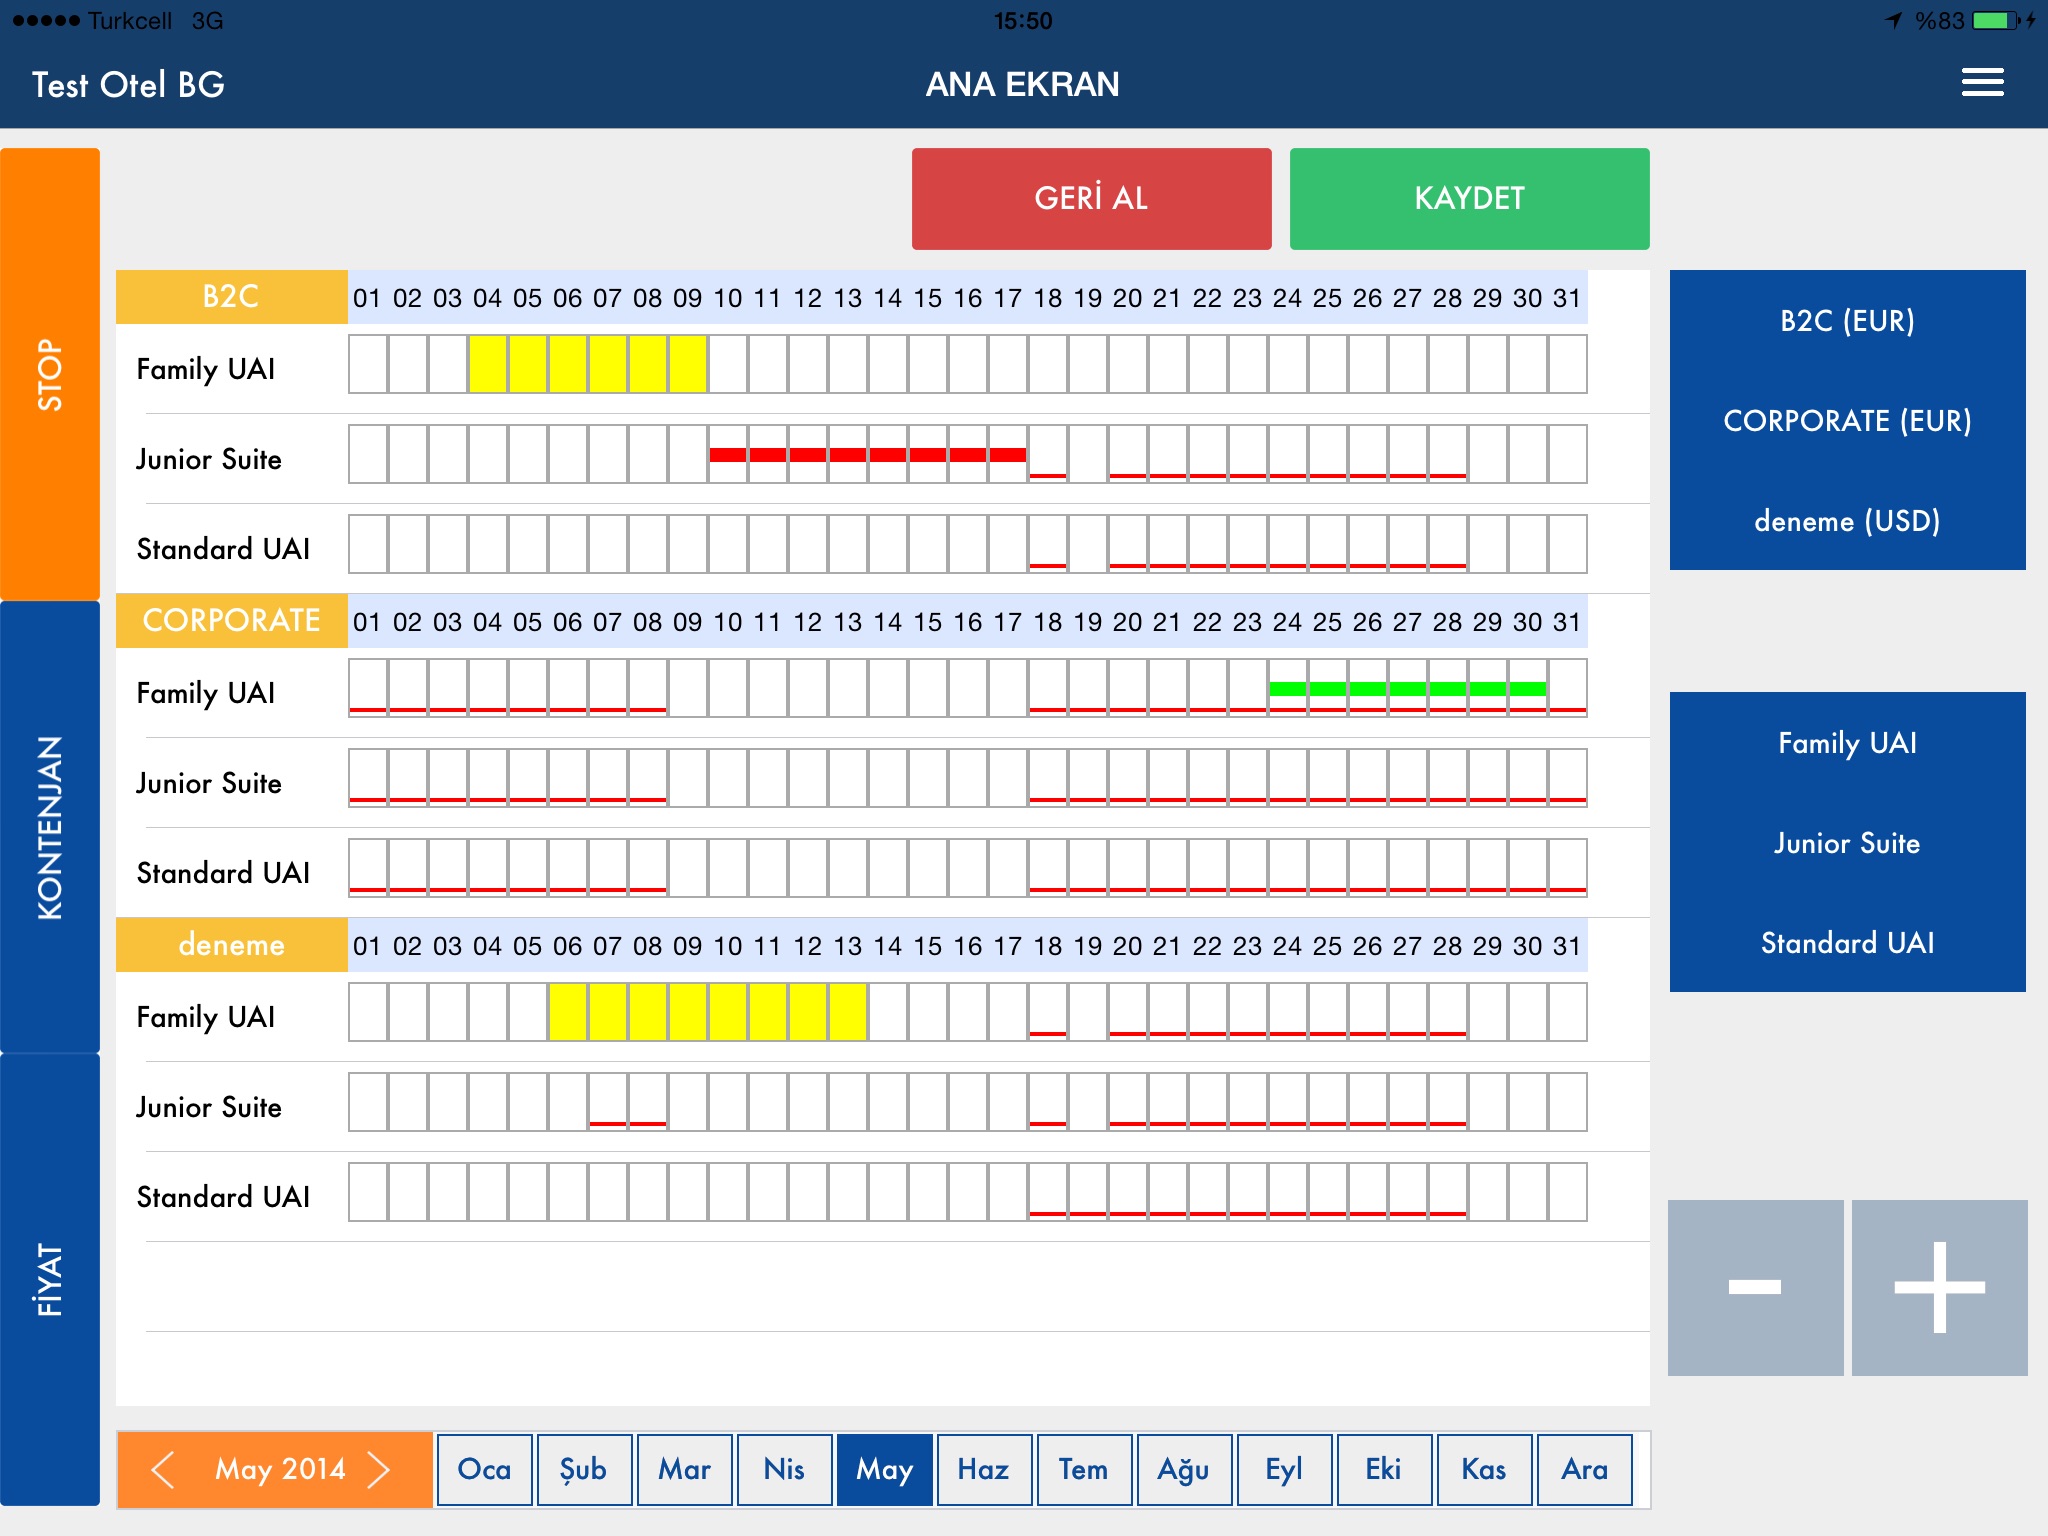Viewport: 2048px width, 1536px height.
Task: Toggle day 10 red cell for B2C Junior Suite
Action: coord(728,454)
